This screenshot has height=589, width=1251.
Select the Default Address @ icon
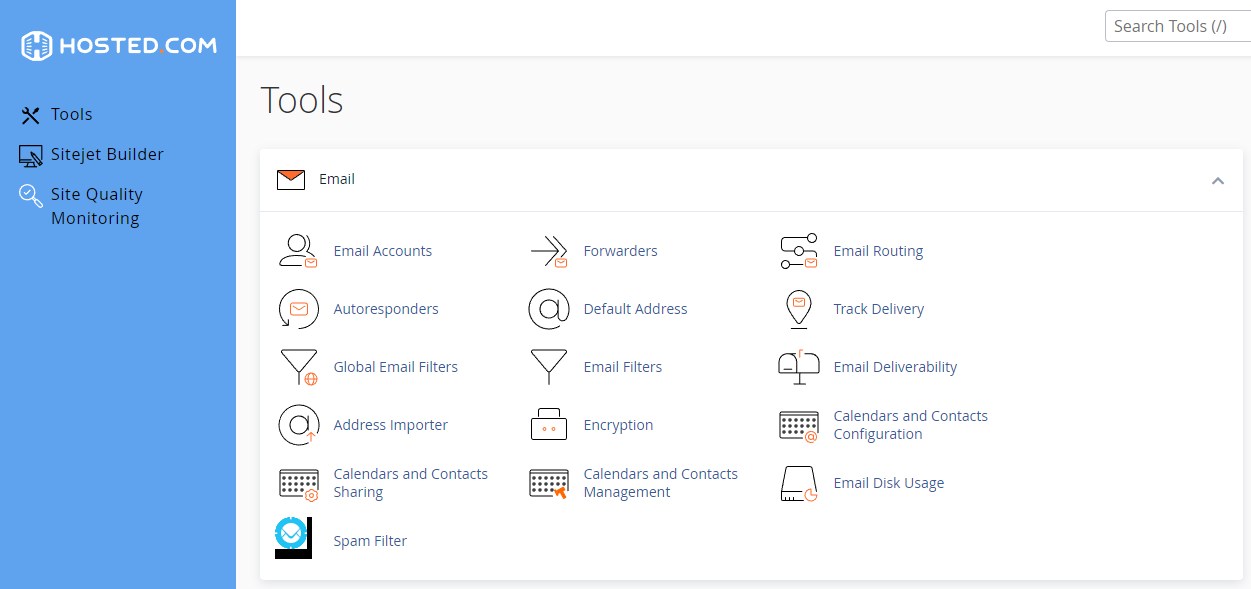click(x=548, y=309)
